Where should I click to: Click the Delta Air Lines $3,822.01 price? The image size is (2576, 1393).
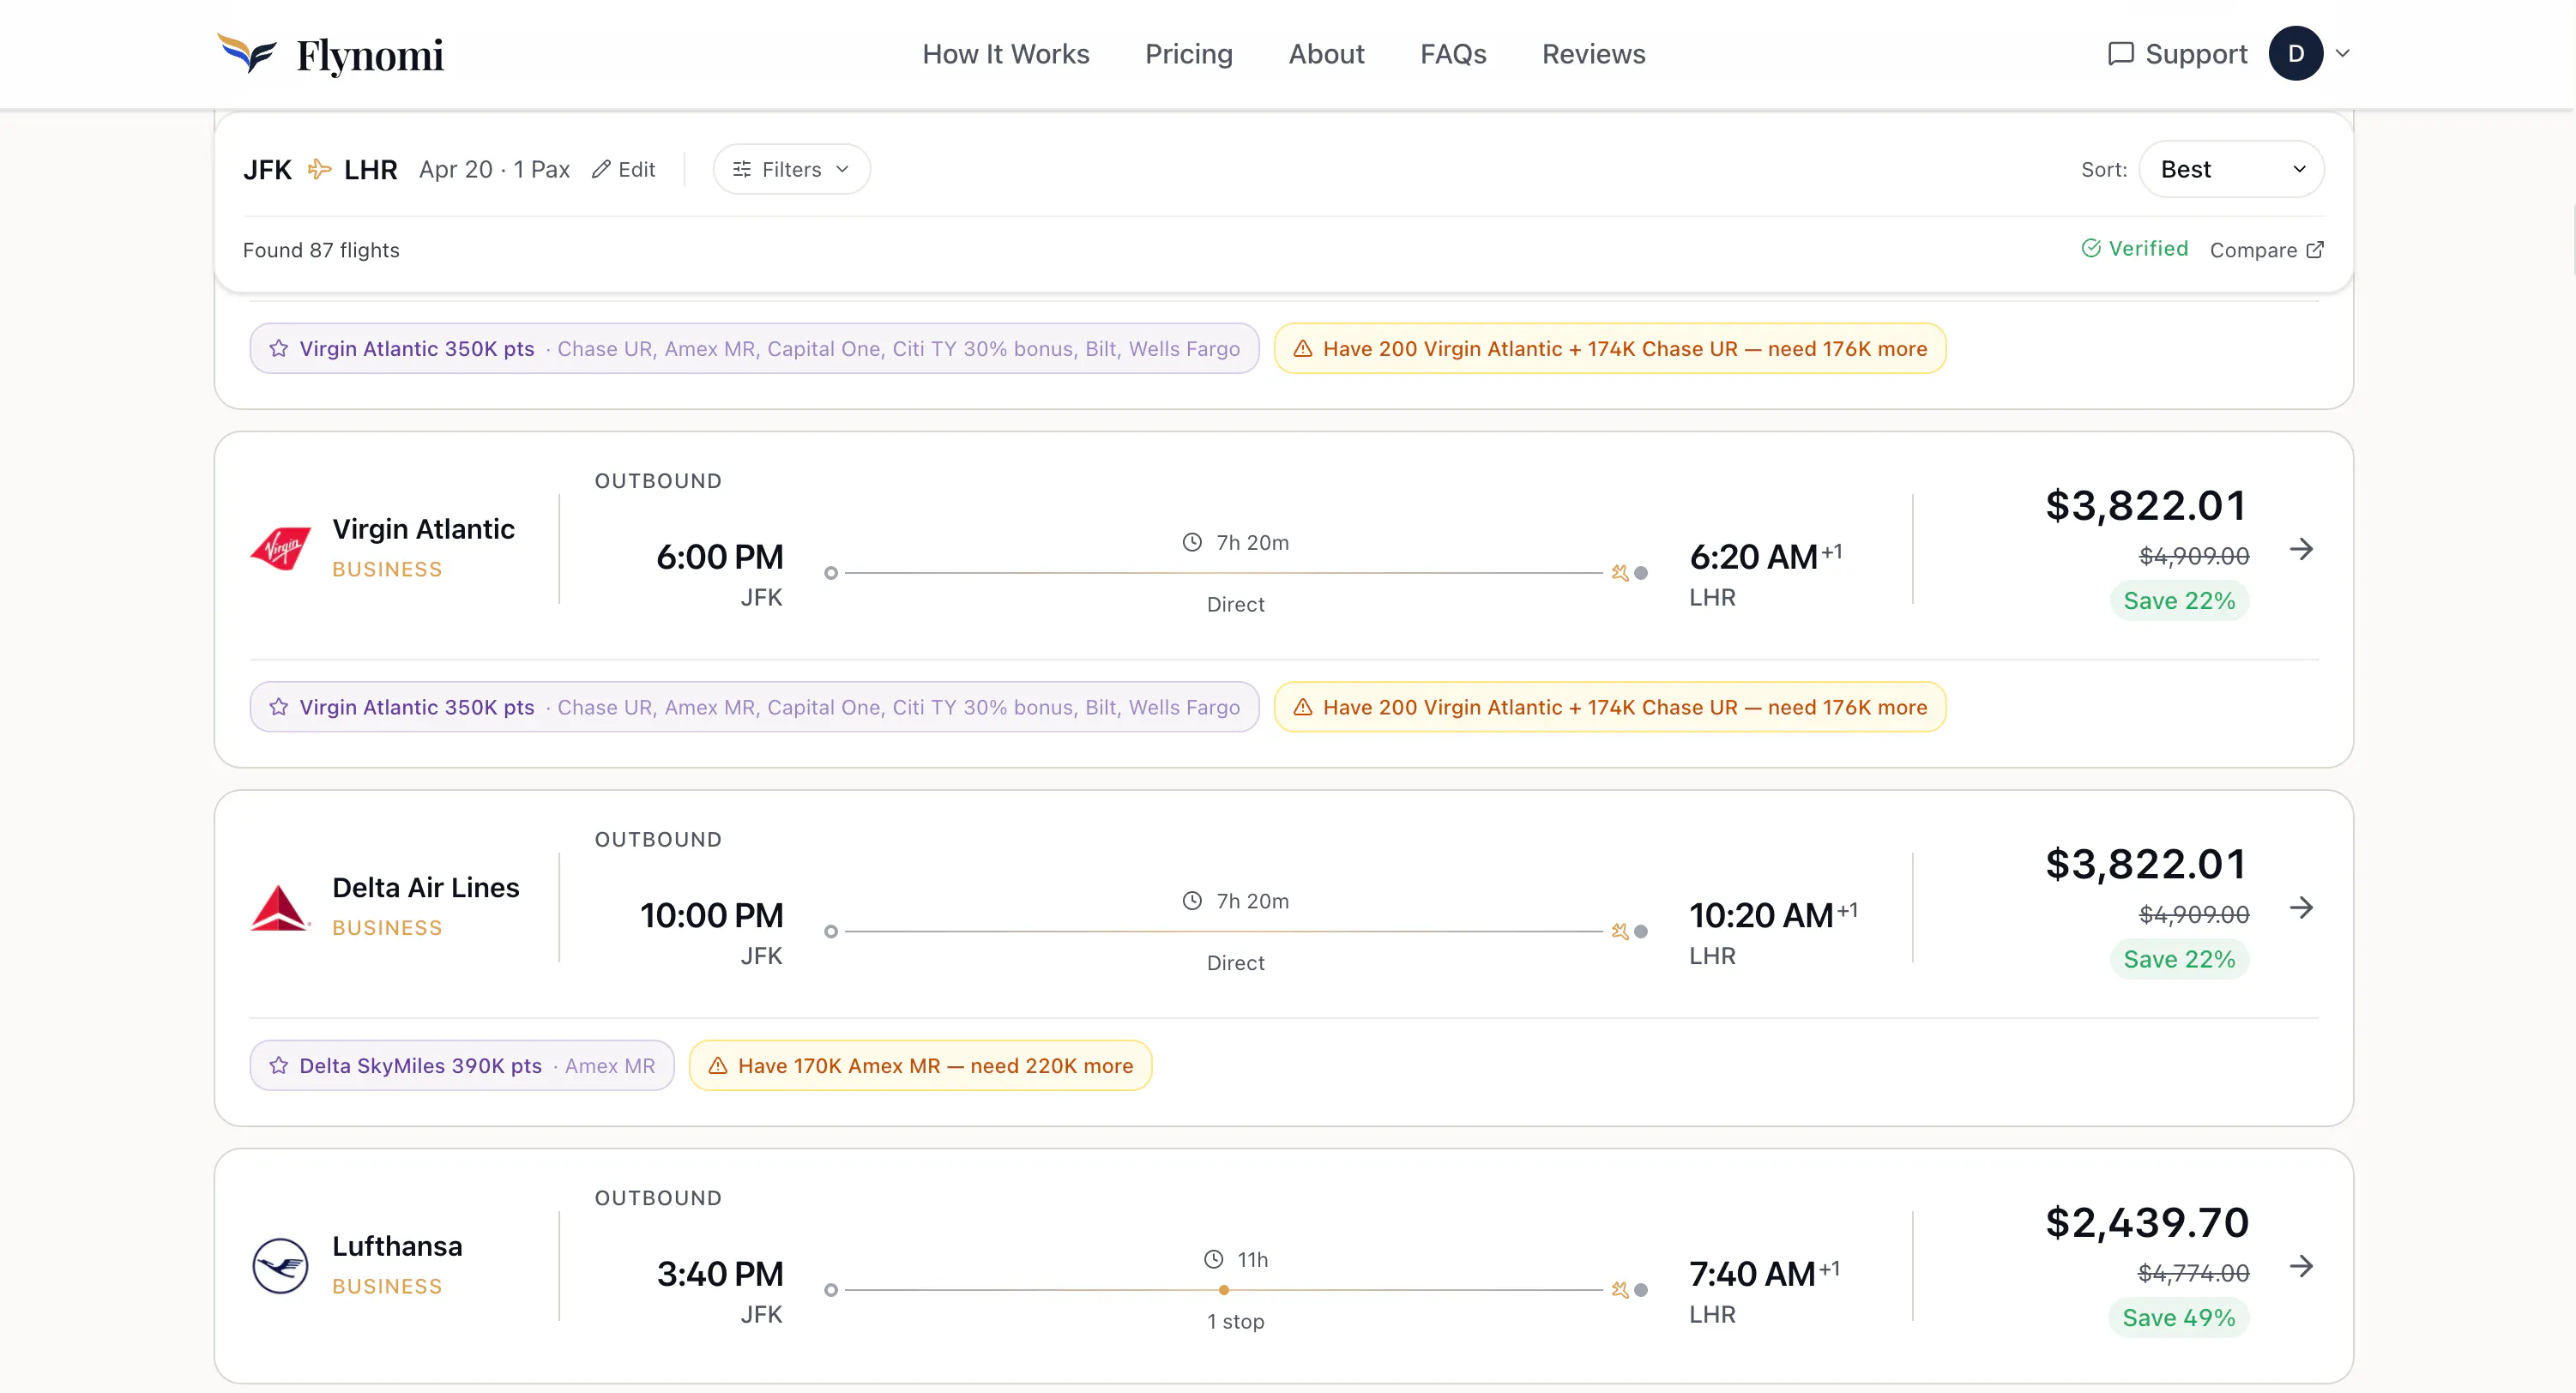(x=2147, y=864)
